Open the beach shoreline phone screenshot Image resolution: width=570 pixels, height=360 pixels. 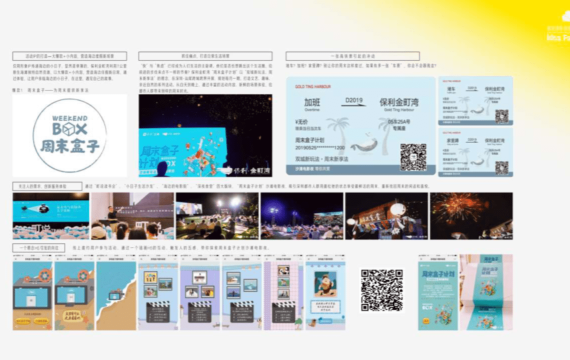click(x=116, y=292)
